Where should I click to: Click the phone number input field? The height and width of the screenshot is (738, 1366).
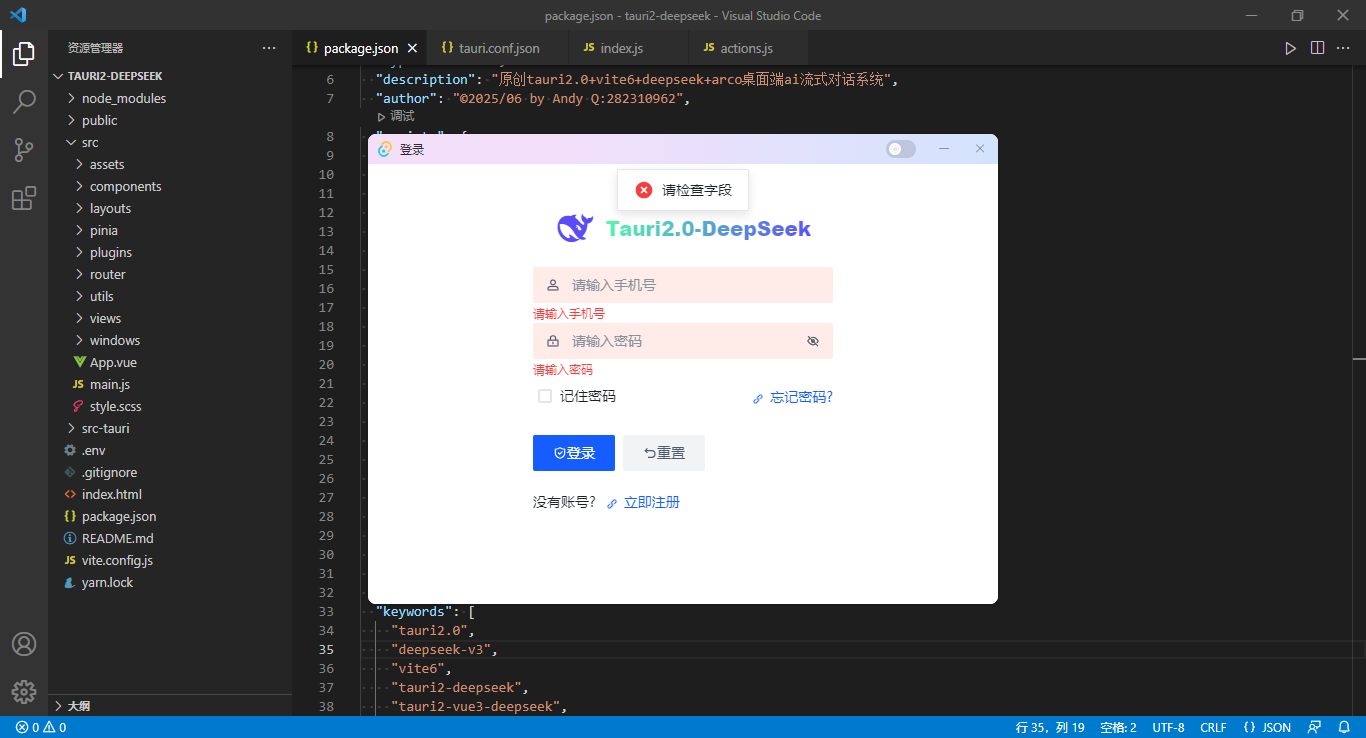click(x=683, y=285)
